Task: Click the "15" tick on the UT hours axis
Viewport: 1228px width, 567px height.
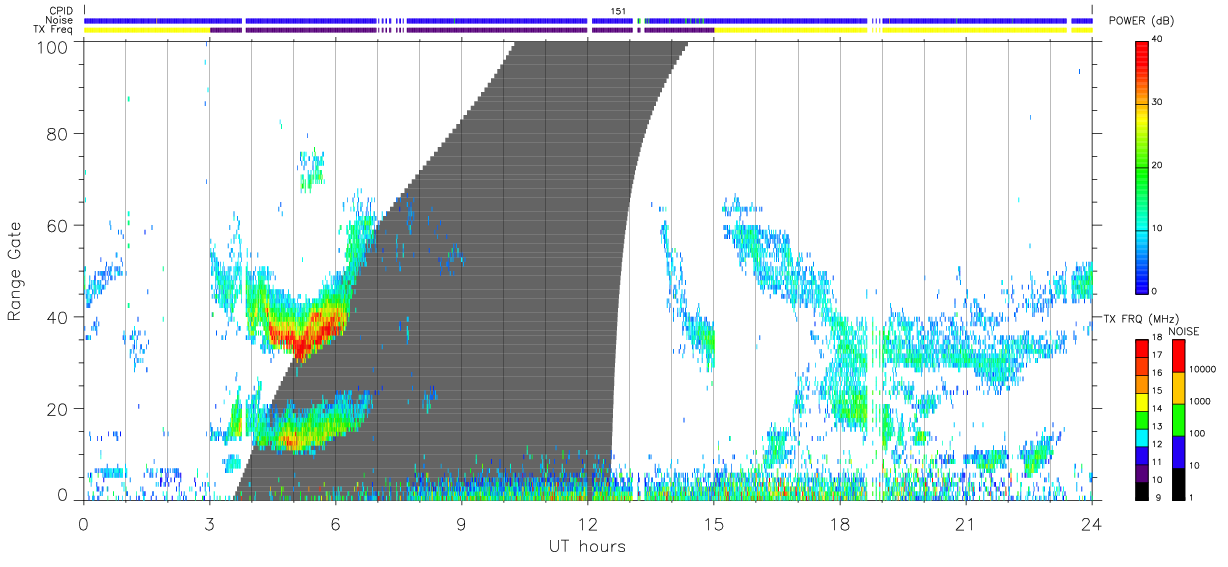Action: tap(714, 522)
